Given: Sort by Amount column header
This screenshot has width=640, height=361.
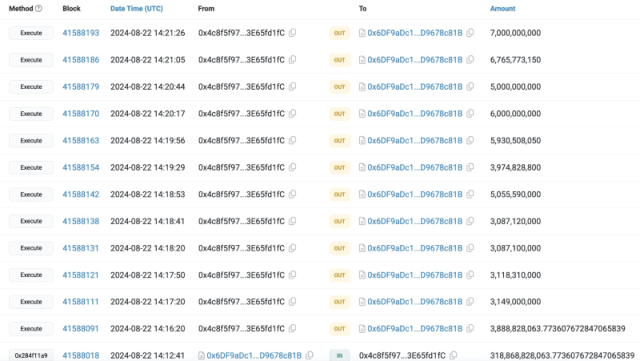Looking at the screenshot, I should pos(502,8).
